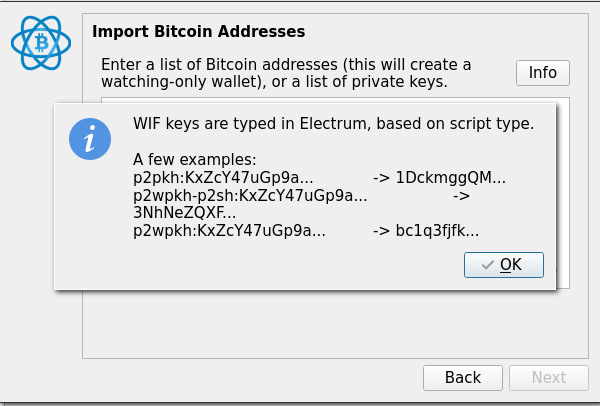Click the 3NhNeZQXF... example address
Viewport: 600px width, 406px height.
[x=185, y=213]
